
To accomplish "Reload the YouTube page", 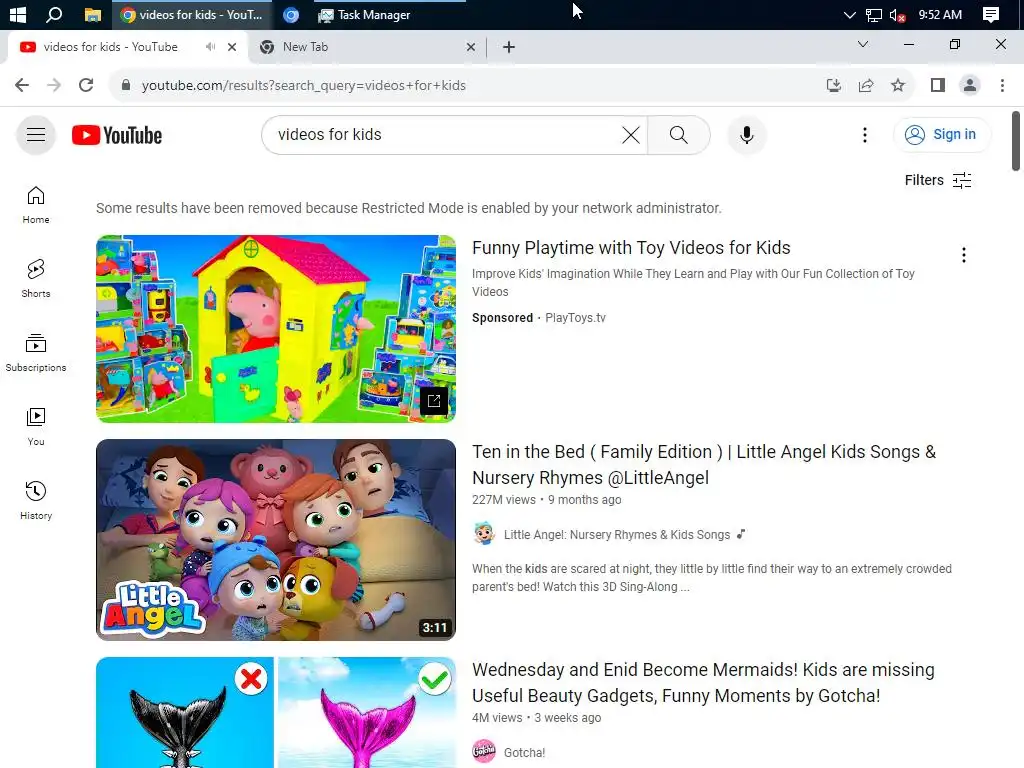I will [86, 86].
